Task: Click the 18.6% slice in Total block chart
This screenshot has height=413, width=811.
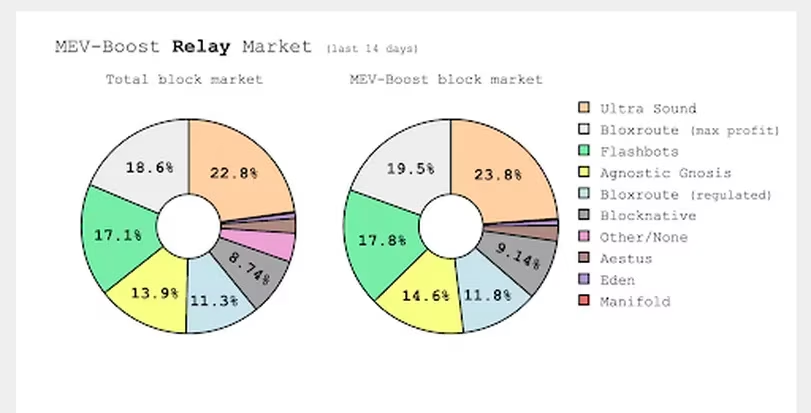Action: 147,167
